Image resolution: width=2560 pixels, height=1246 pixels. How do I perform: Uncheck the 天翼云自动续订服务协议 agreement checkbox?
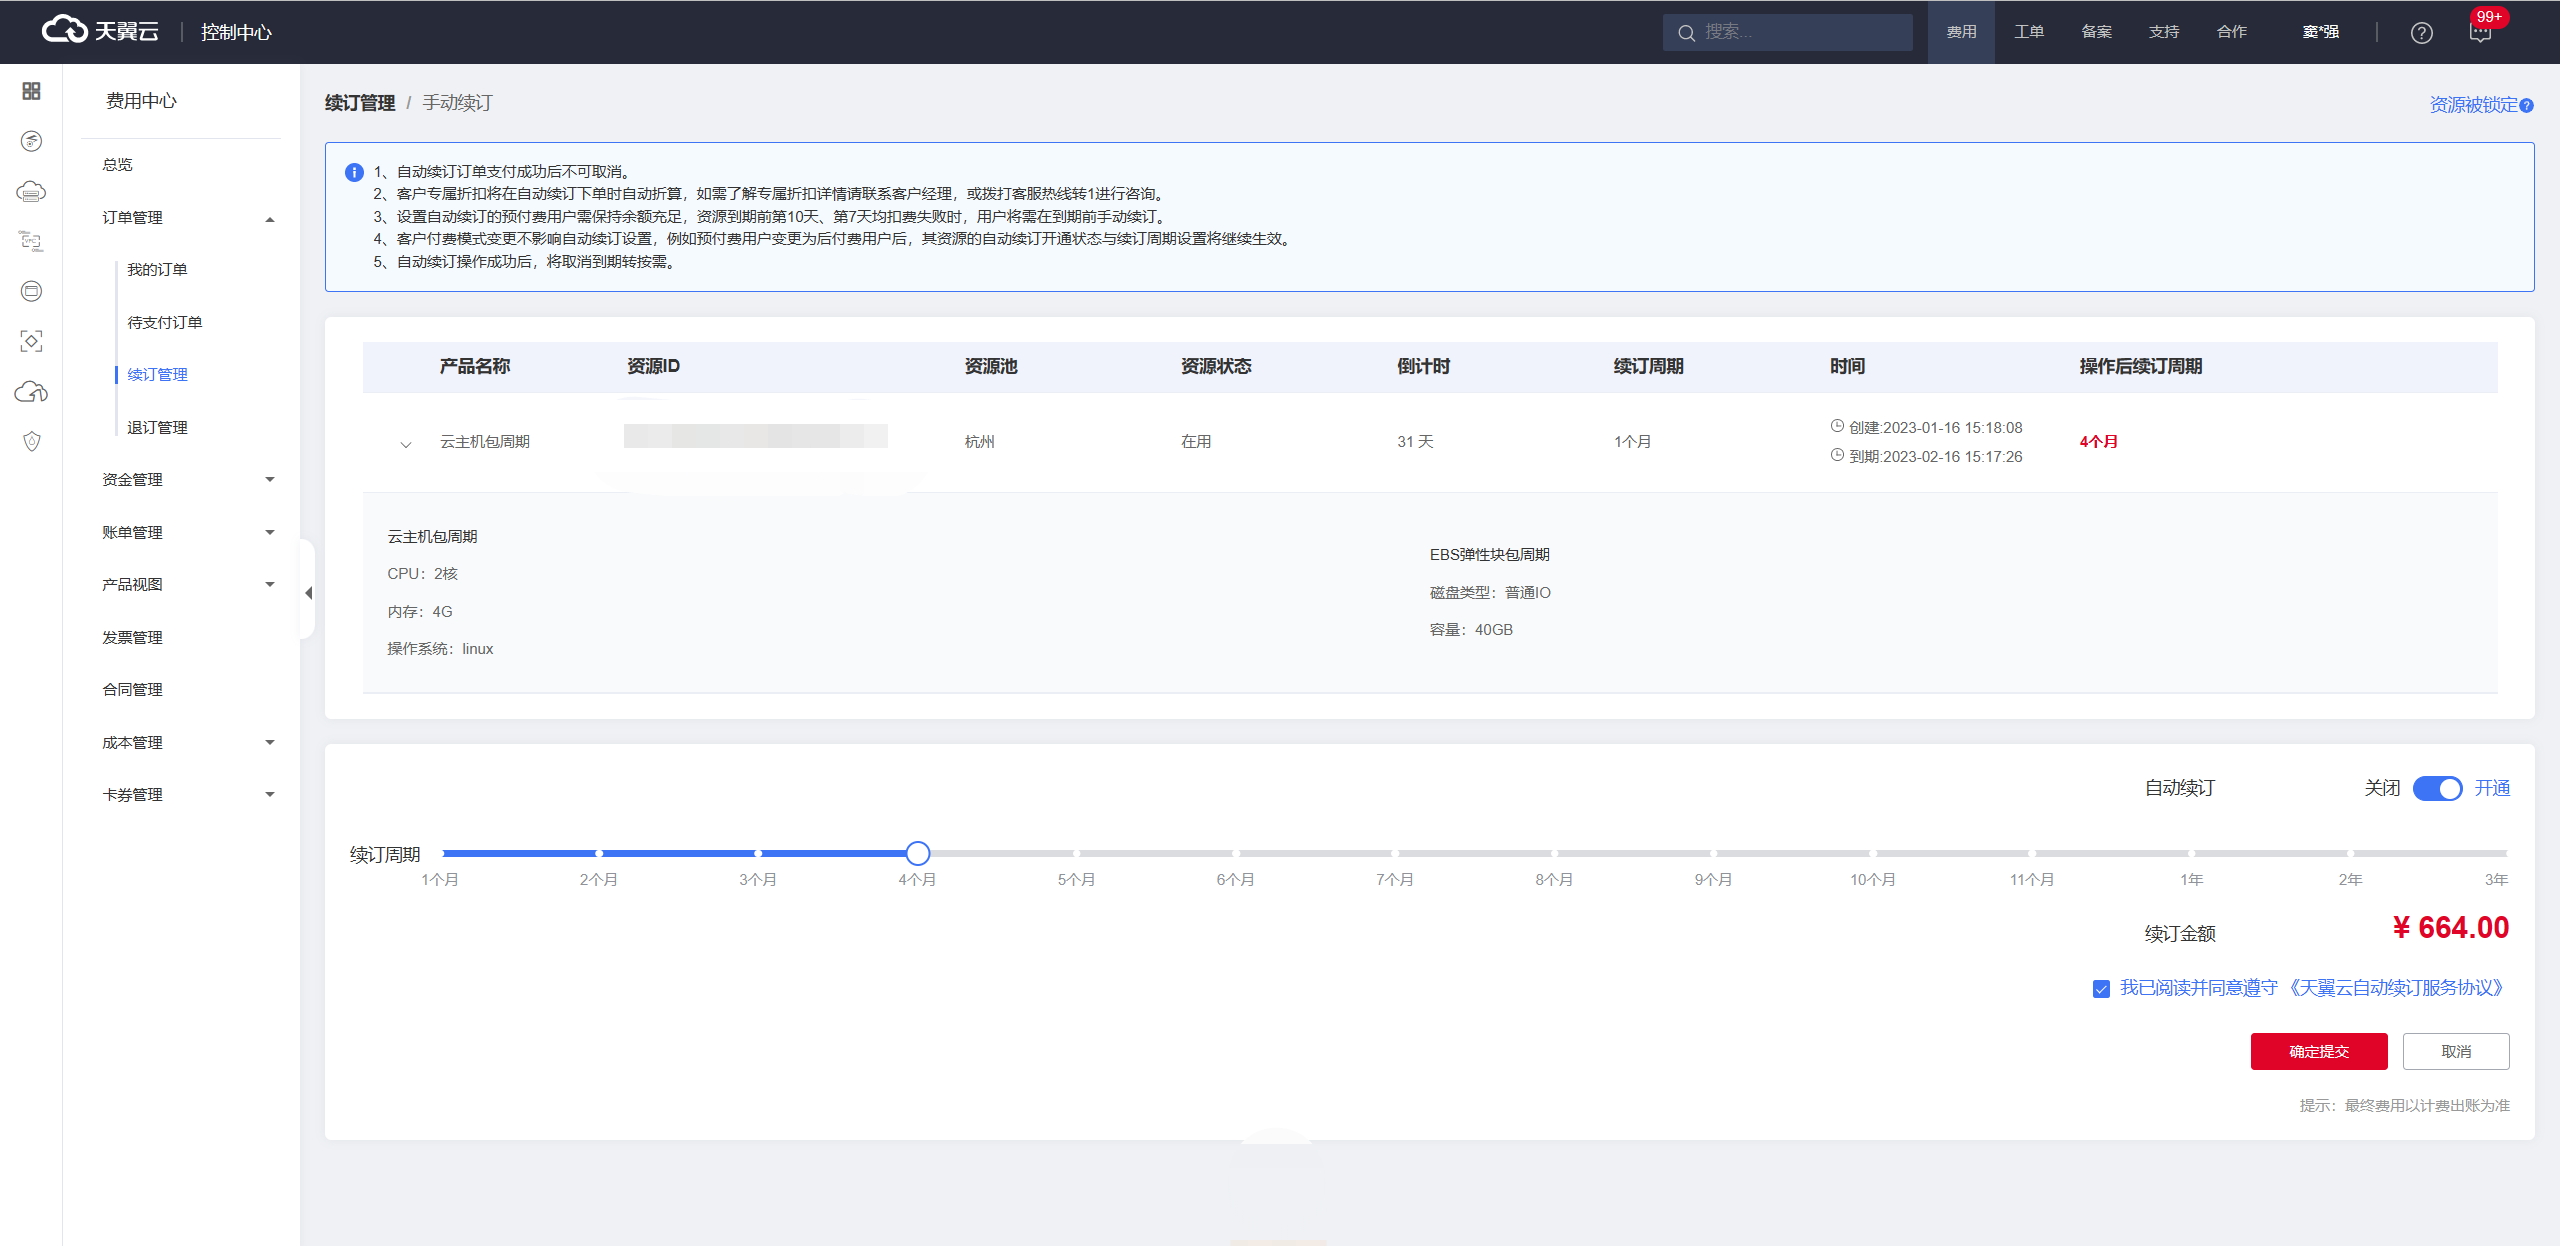[x=2101, y=989]
